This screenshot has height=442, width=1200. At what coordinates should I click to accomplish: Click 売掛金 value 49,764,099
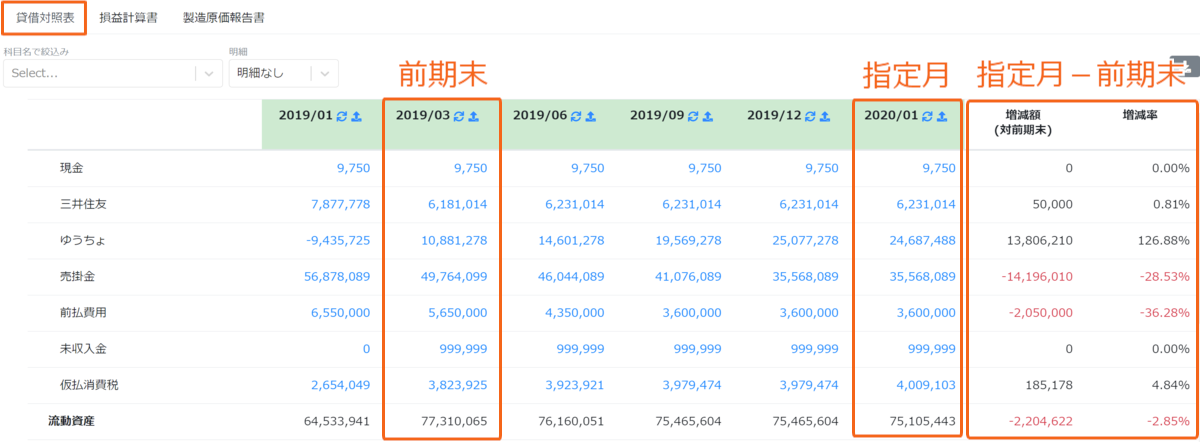pyautogui.click(x=455, y=277)
